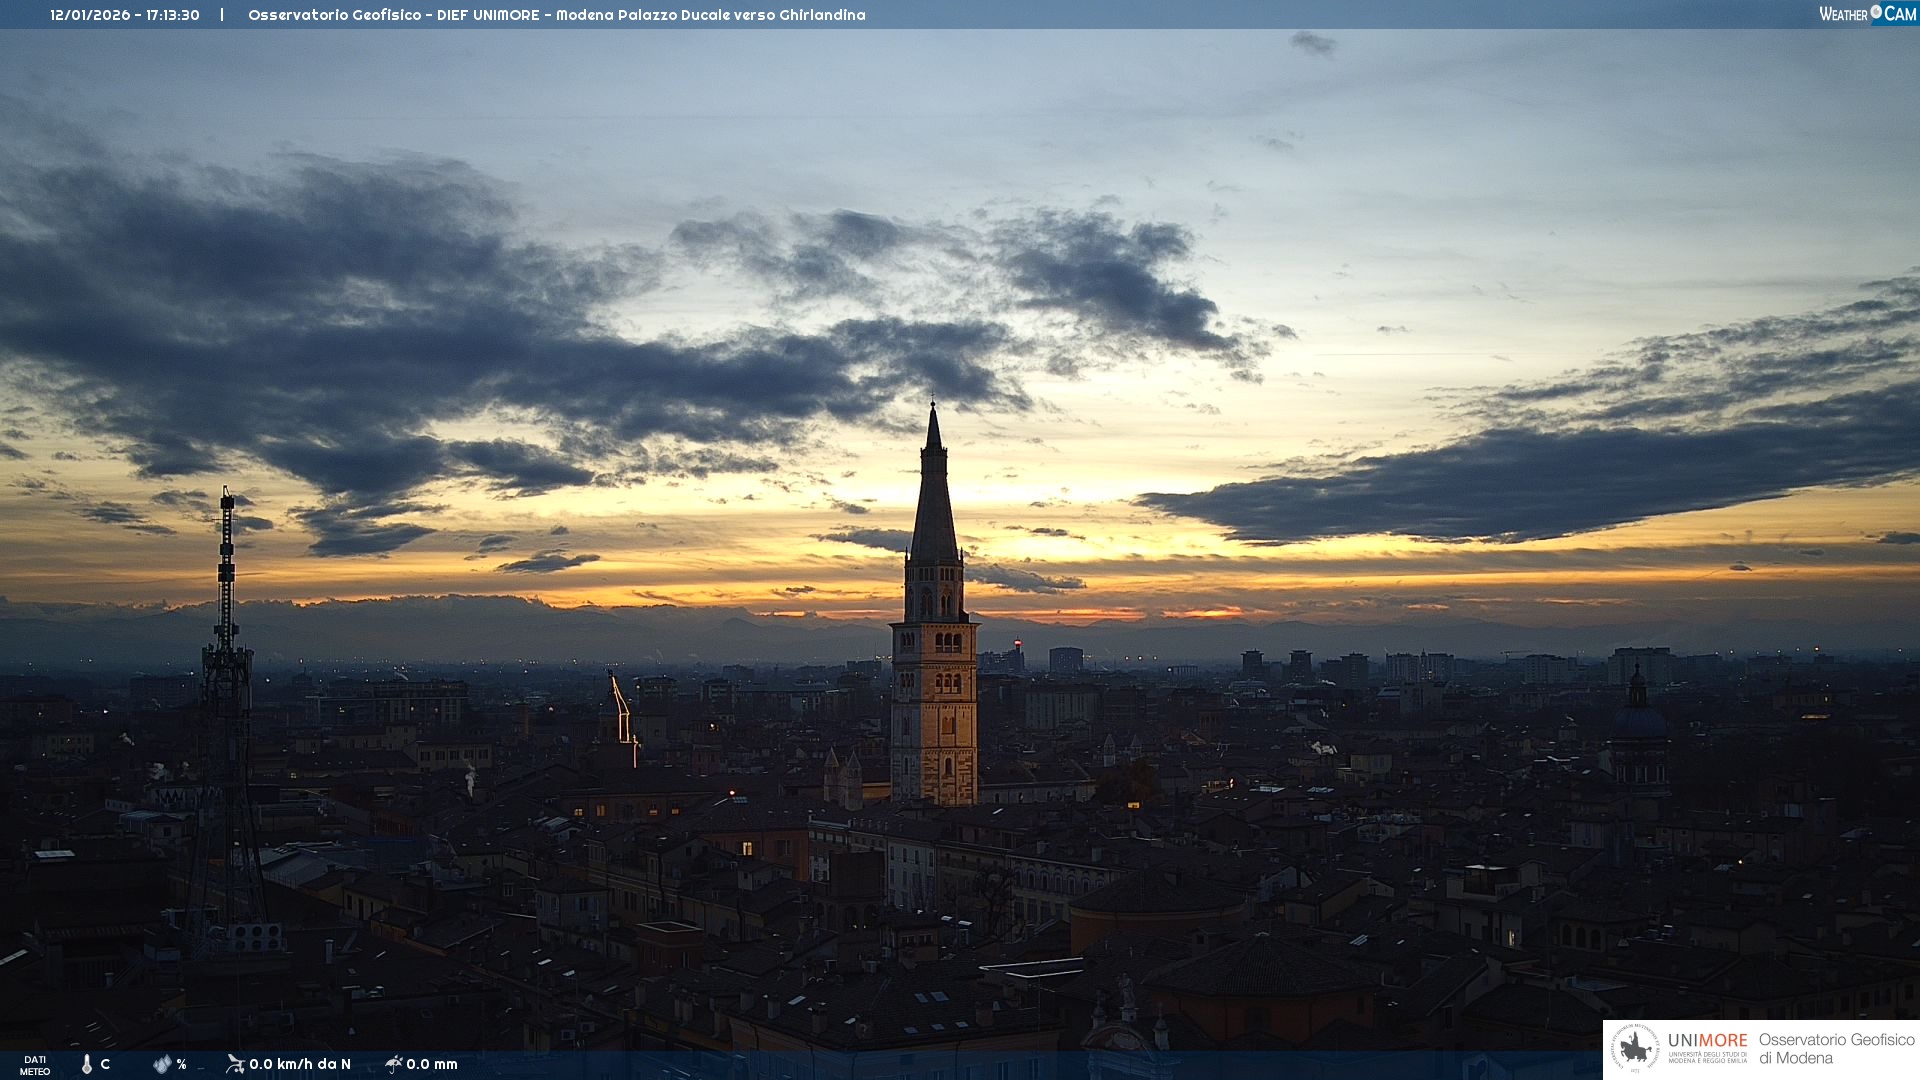
Task: Click the rain umbrella icon
Action: coord(393,1064)
